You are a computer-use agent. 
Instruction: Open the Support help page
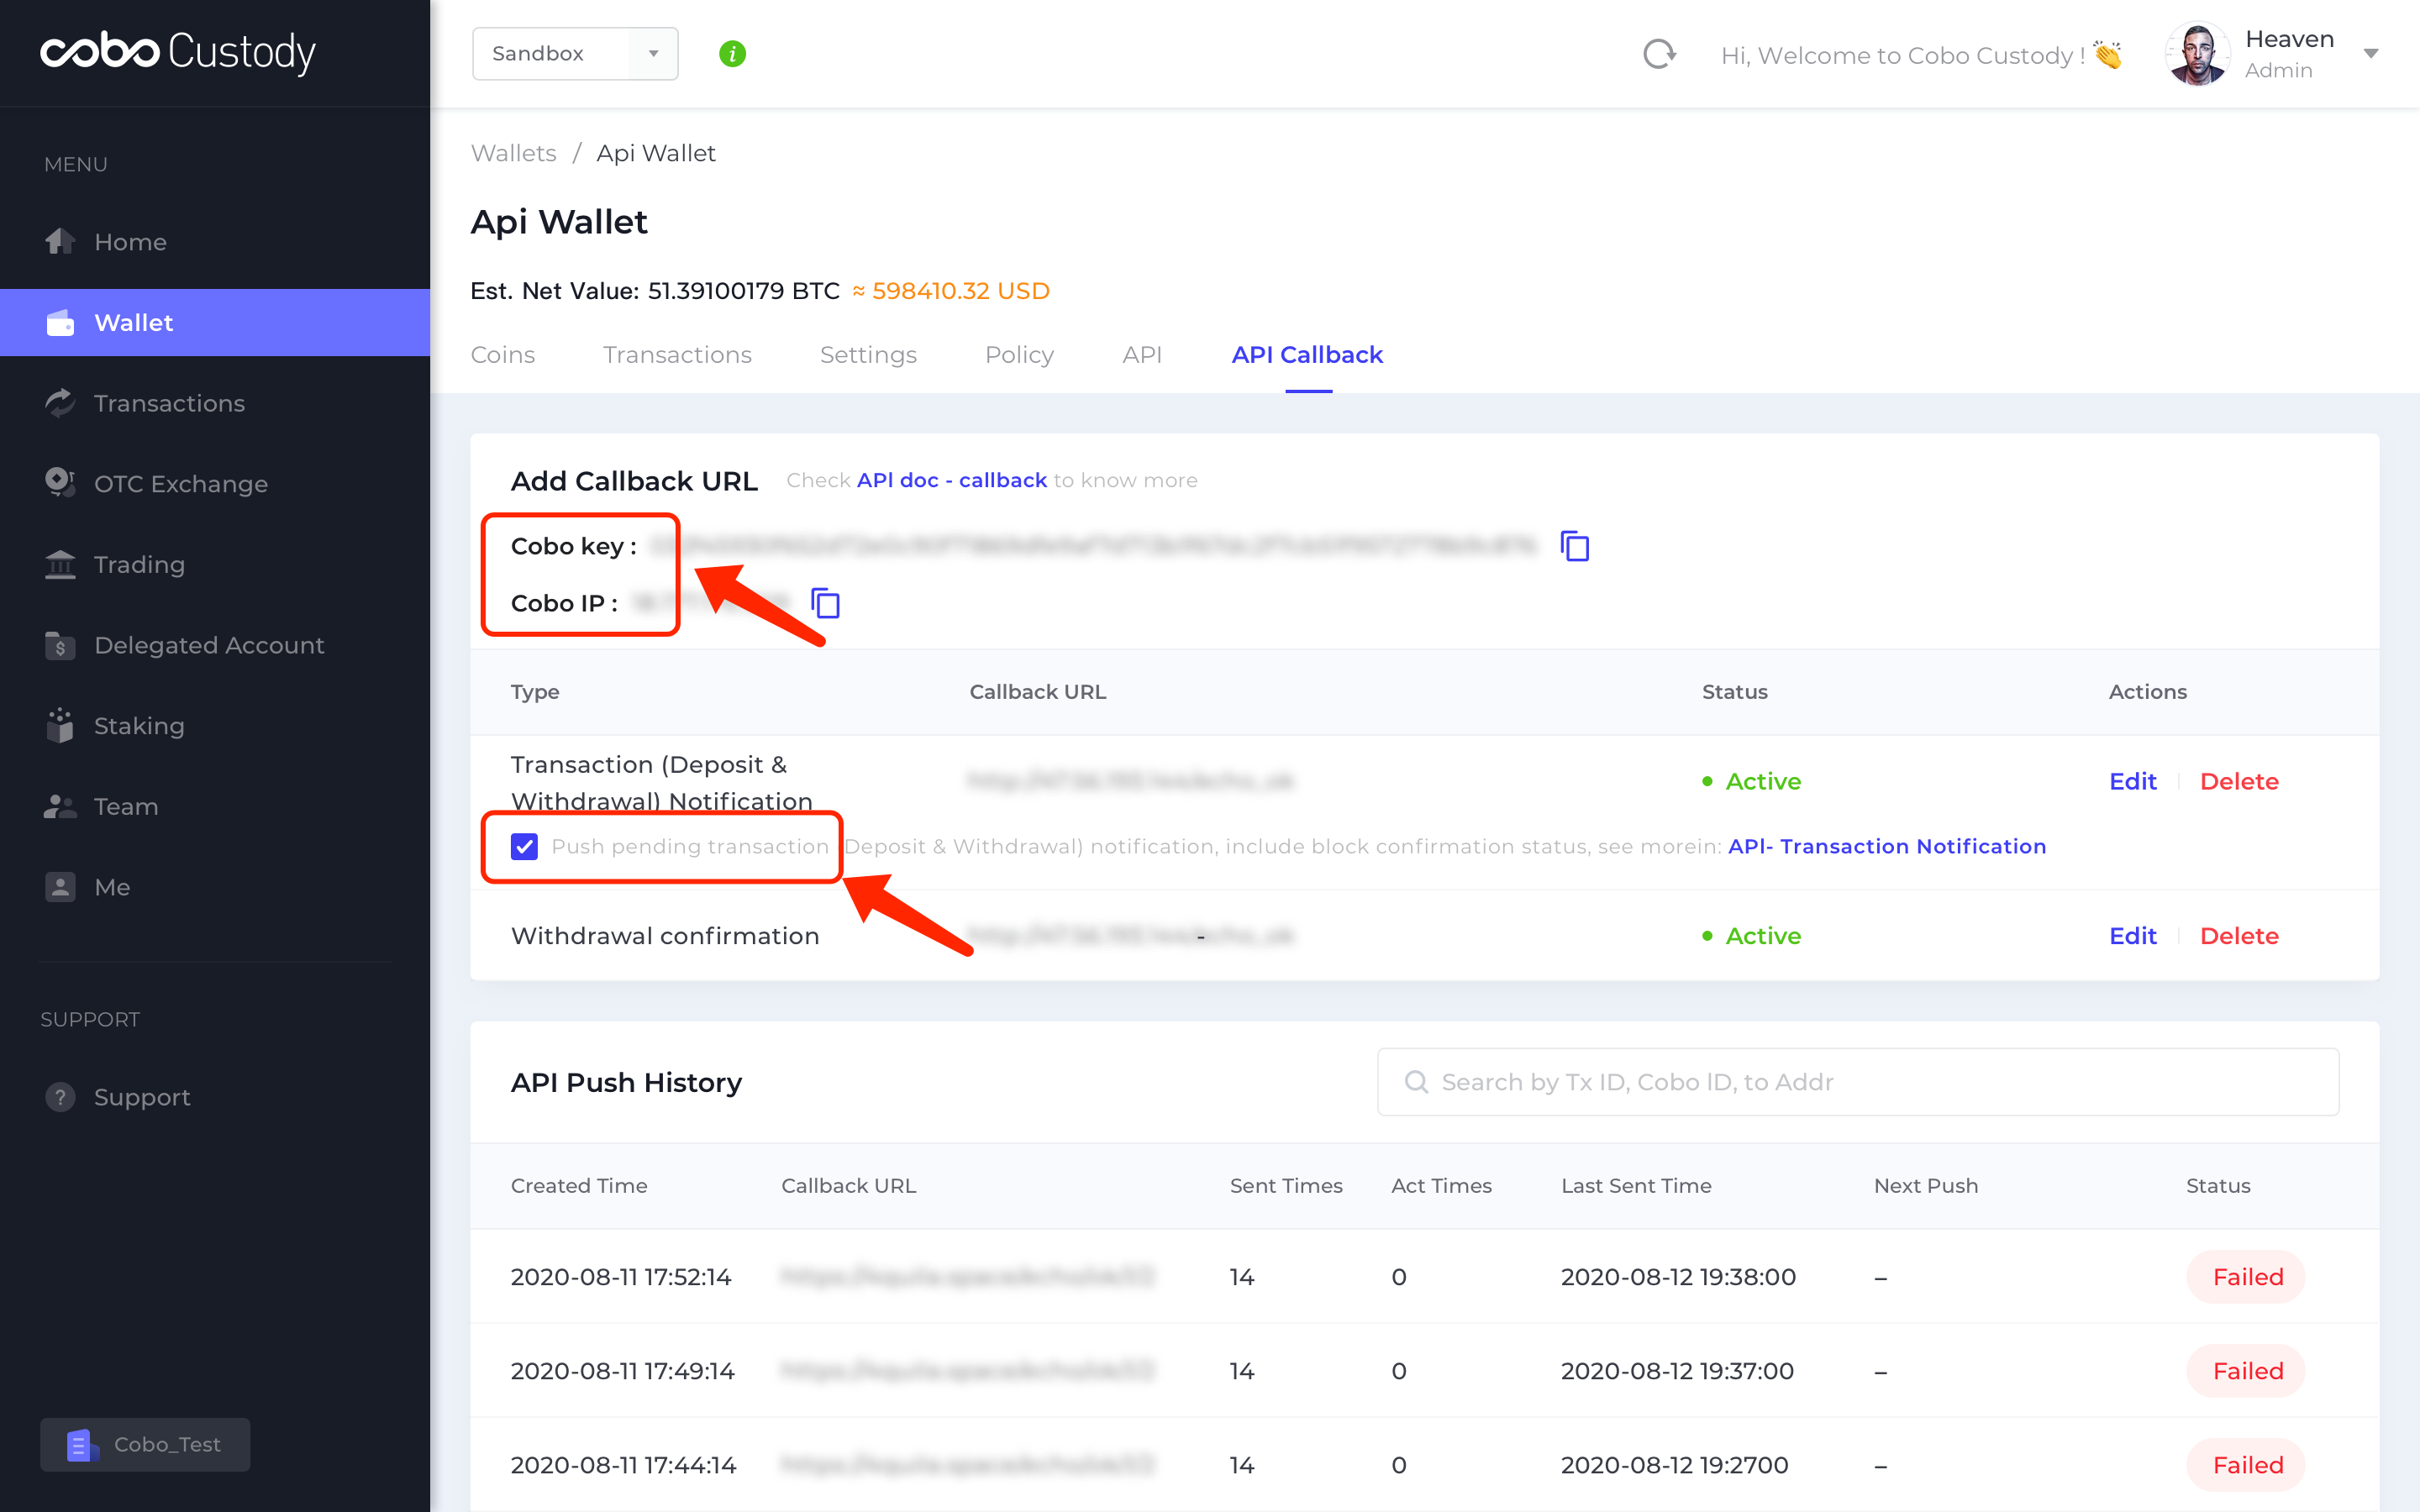tap(141, 1097)
